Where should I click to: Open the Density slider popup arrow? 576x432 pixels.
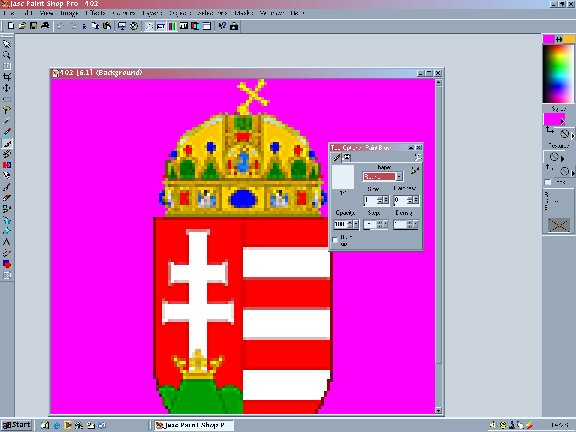(x=415, y=224)
